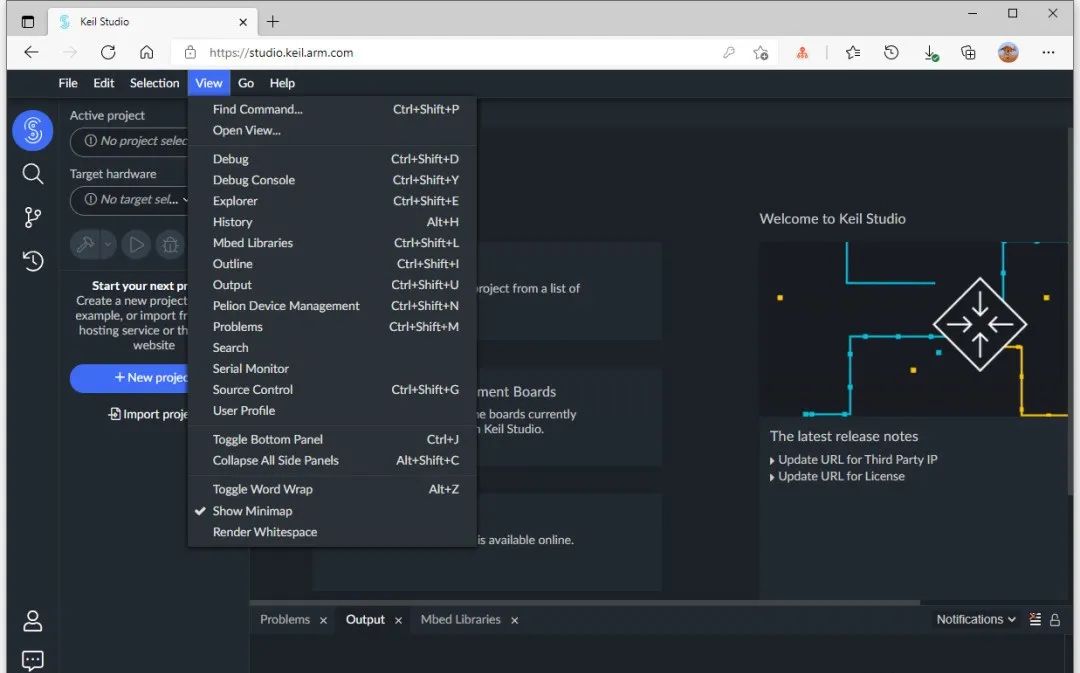Click the Import project link

148,414
